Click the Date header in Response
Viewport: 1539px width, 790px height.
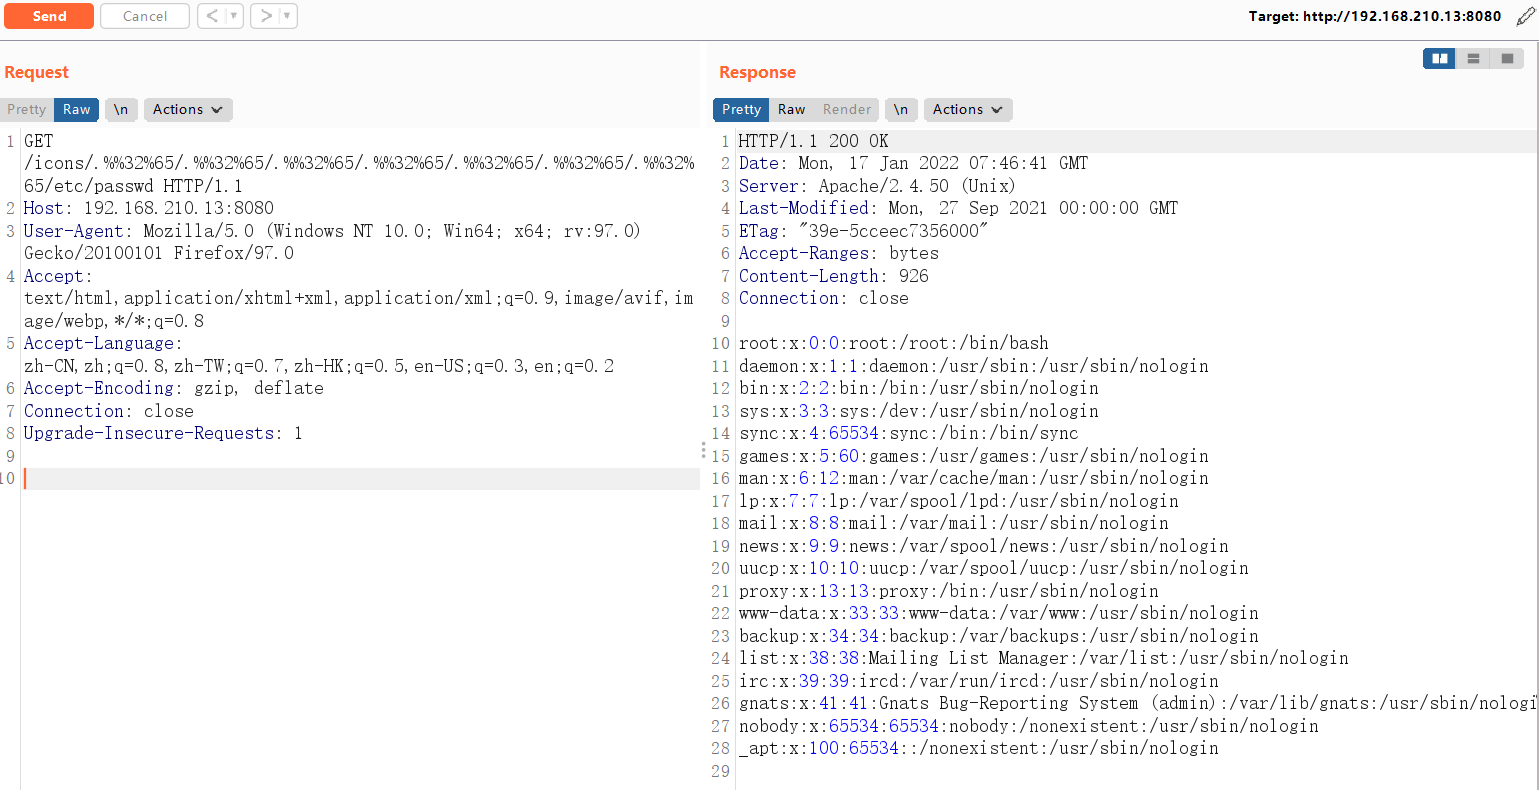(x=913, y=163)
